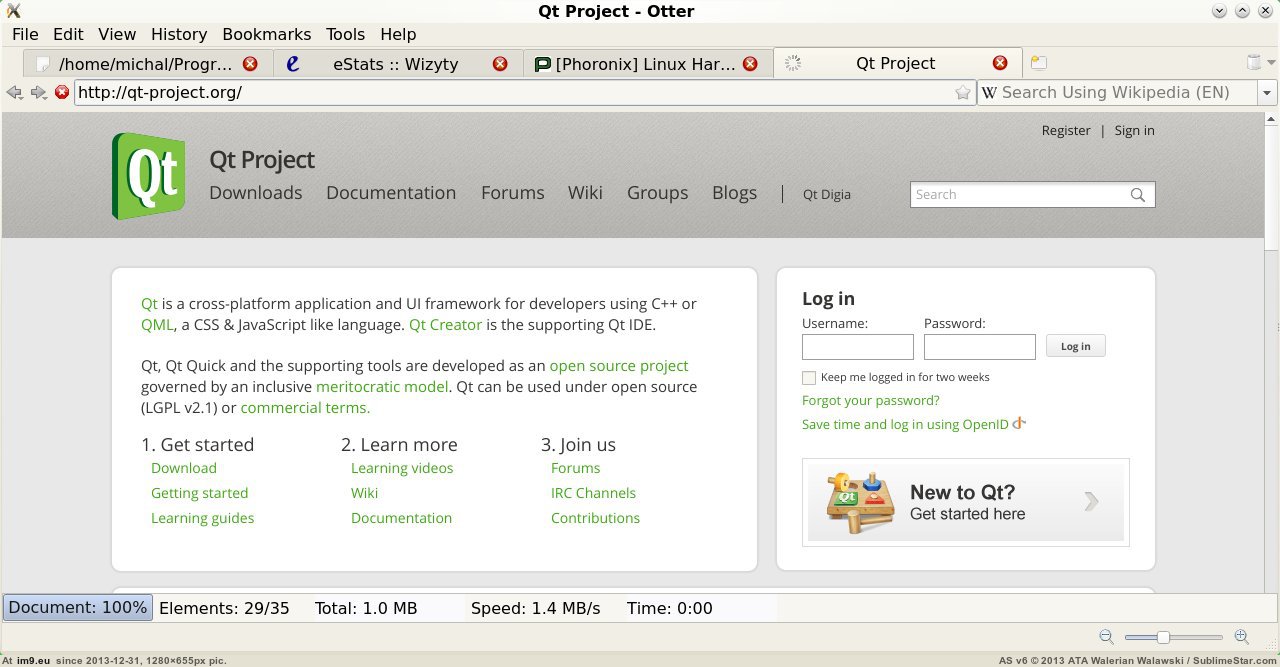This screenshot has width=1280, height=667.
Task: Enable Keep me logged in for two weeks
Action: pyautogui.click(x=809, y=378)
